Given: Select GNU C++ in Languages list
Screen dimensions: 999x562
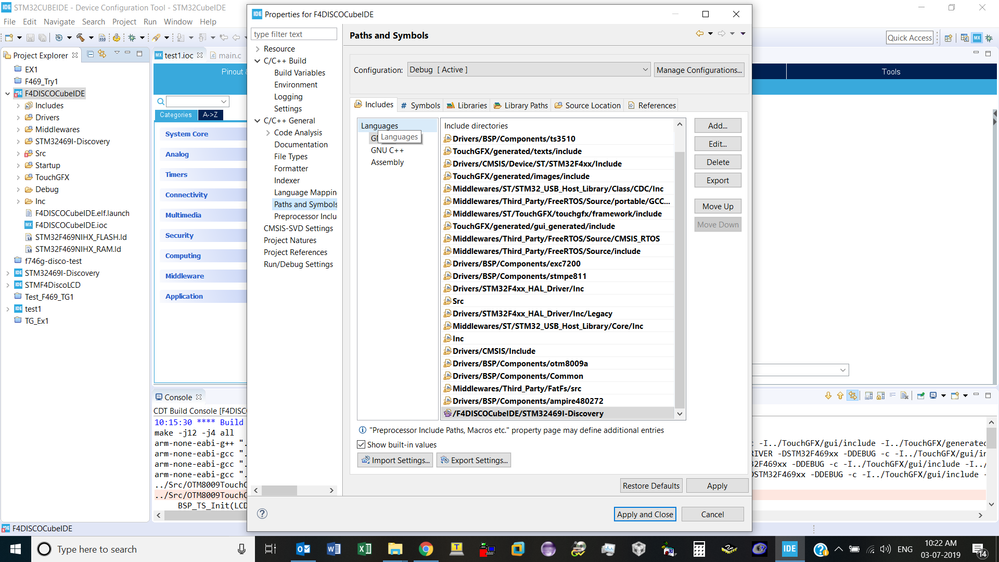Looking at the screenshot, I should (x=387, y=150).
